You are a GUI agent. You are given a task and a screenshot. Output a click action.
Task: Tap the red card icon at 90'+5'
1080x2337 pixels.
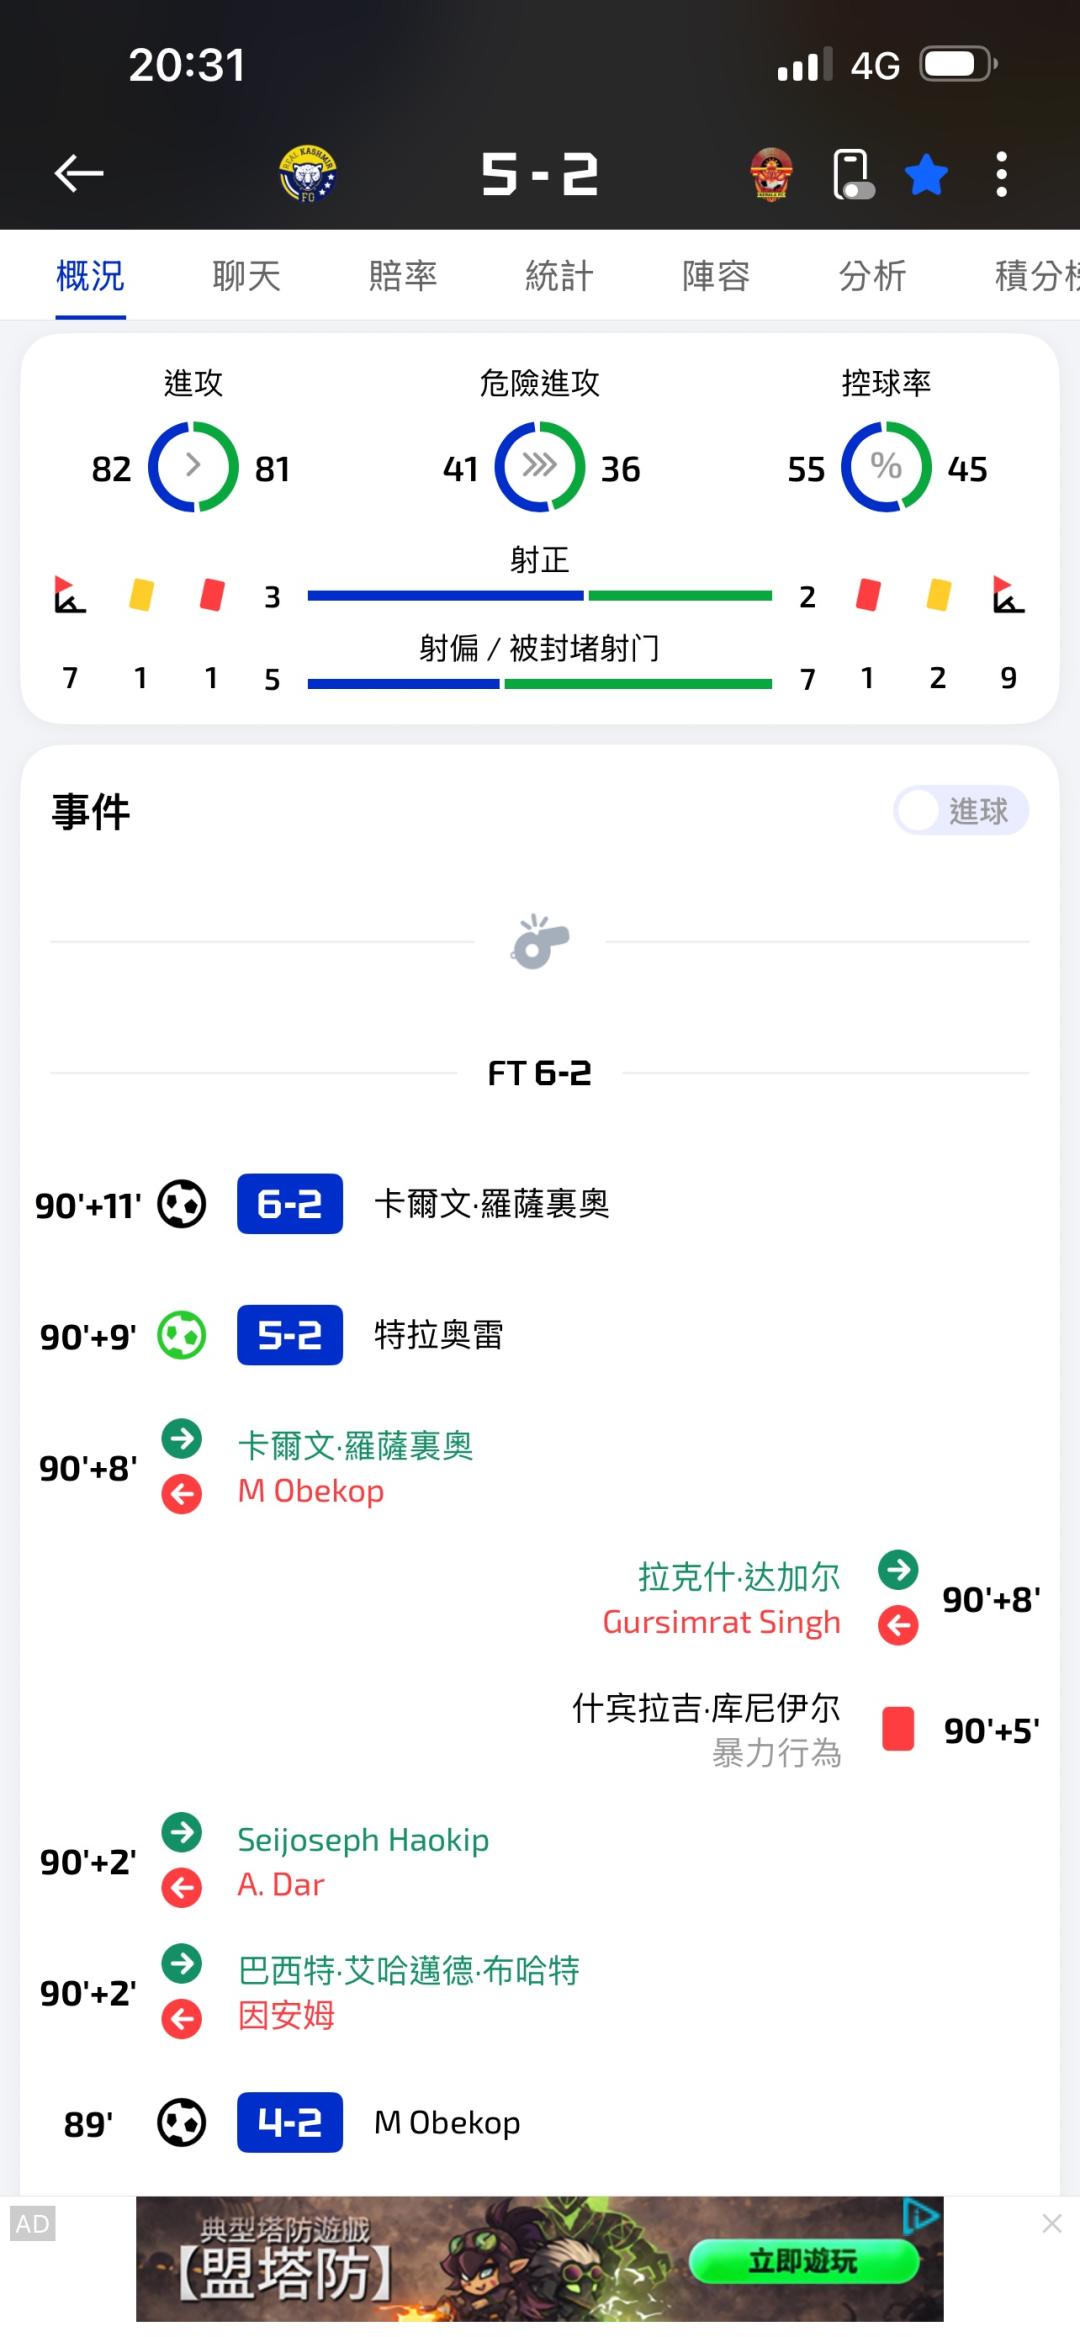[x=898, y=1729]
